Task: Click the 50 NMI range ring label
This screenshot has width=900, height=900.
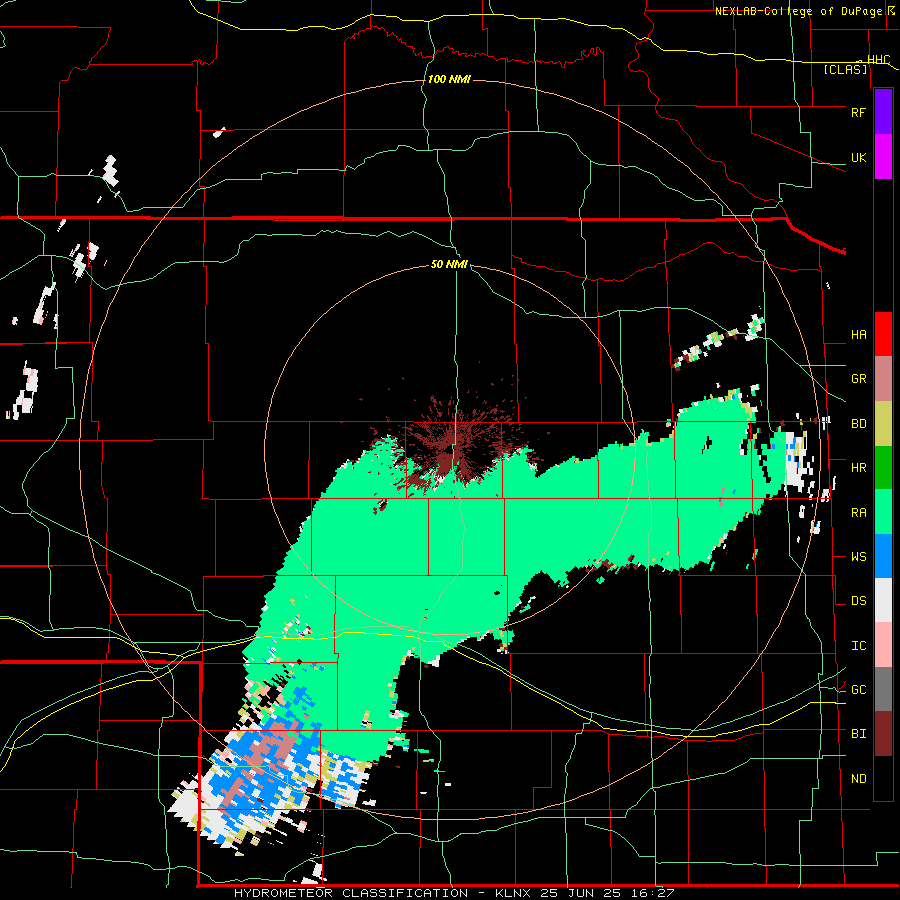Action: [x=449, y=264]
